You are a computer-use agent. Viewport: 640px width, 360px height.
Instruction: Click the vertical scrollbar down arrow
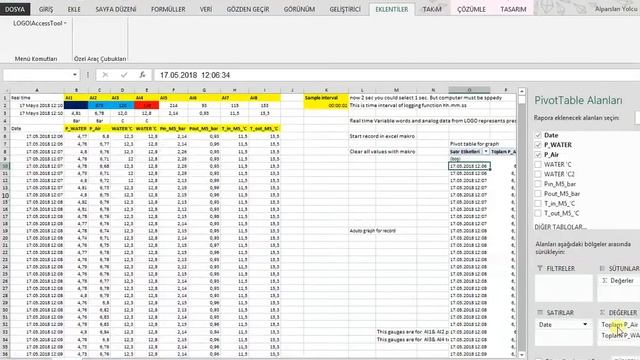click(x=522, y=355)
